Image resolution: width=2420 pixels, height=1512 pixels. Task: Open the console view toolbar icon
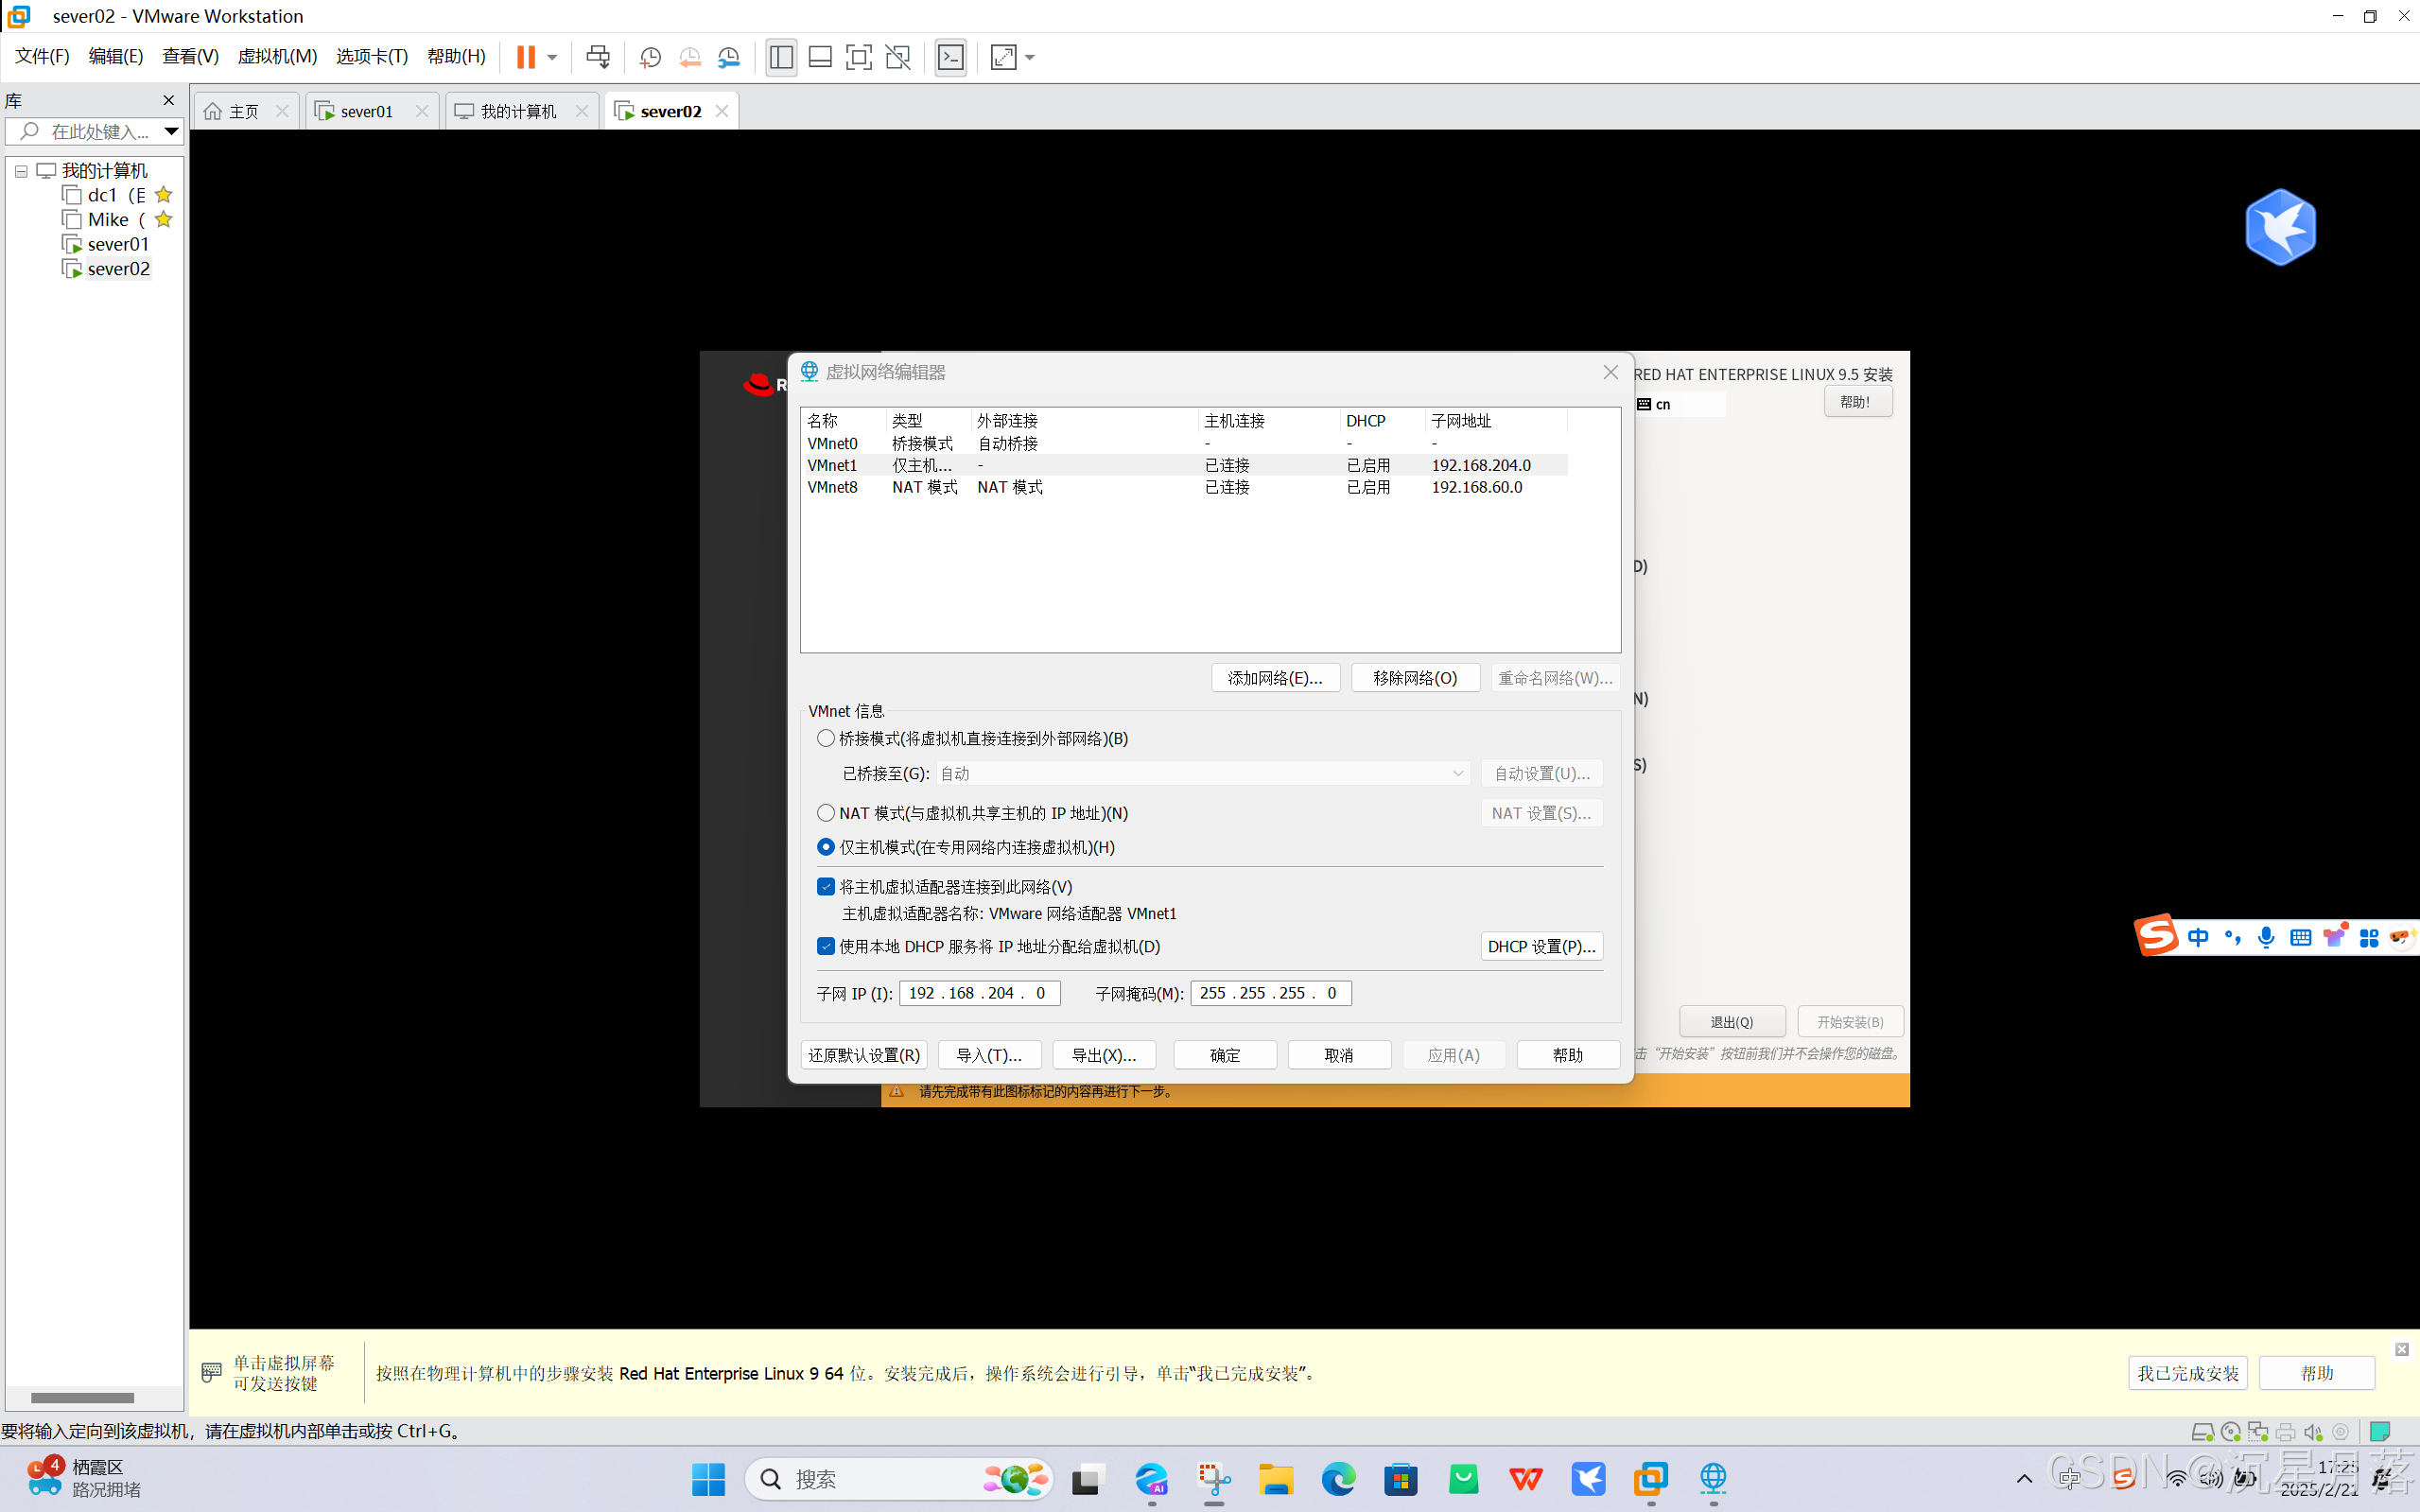point(950,57)
